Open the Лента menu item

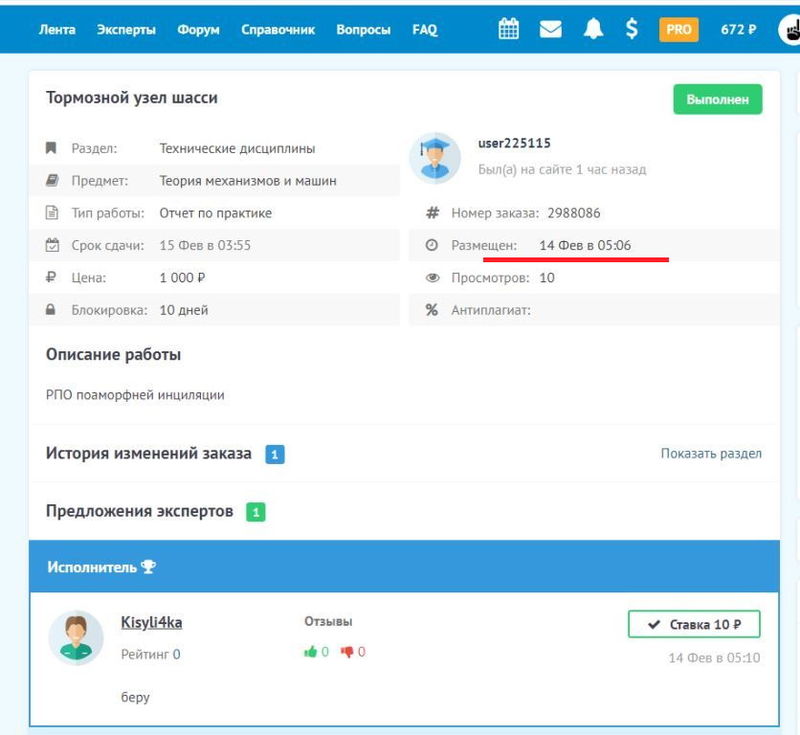click(57, 30)
